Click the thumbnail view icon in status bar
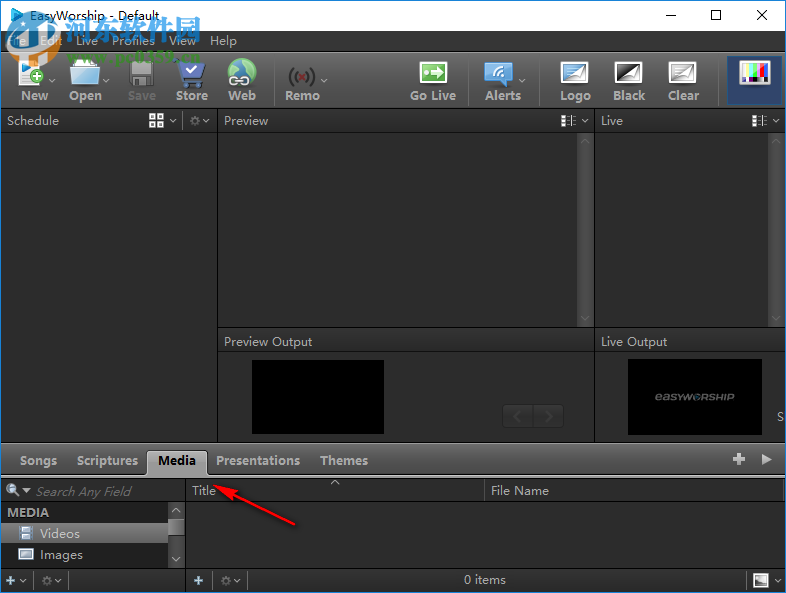 tap(760, 580)
